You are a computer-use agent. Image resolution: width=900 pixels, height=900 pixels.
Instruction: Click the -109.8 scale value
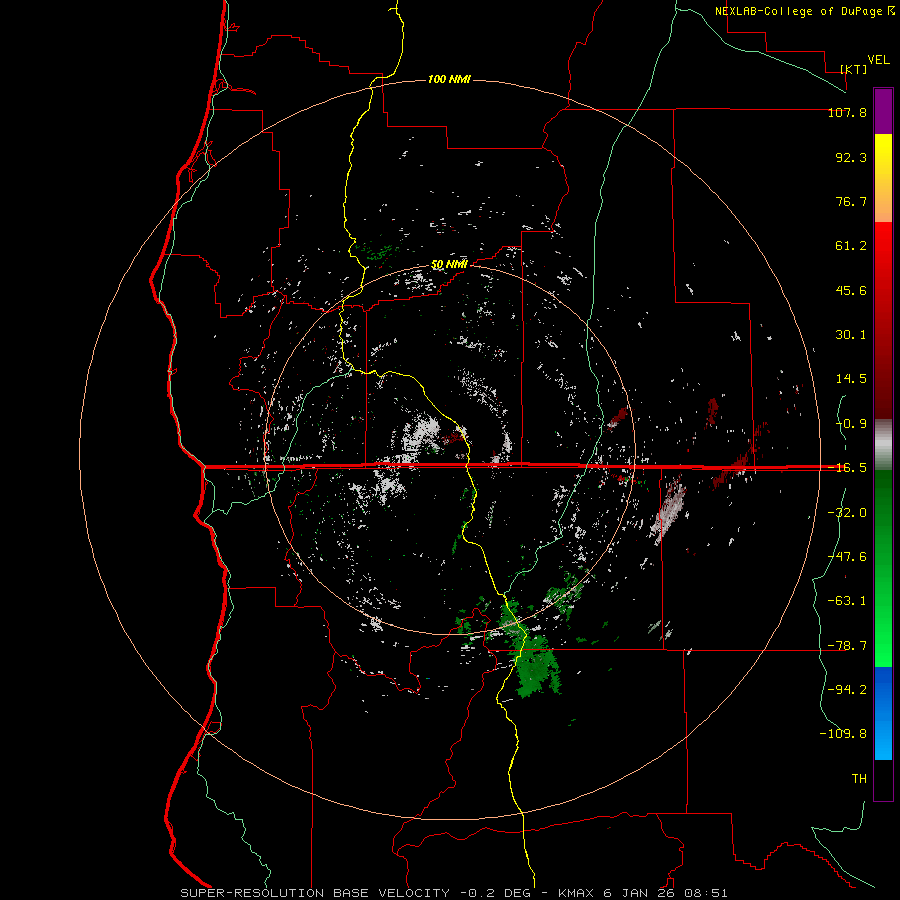click(843, 734)
